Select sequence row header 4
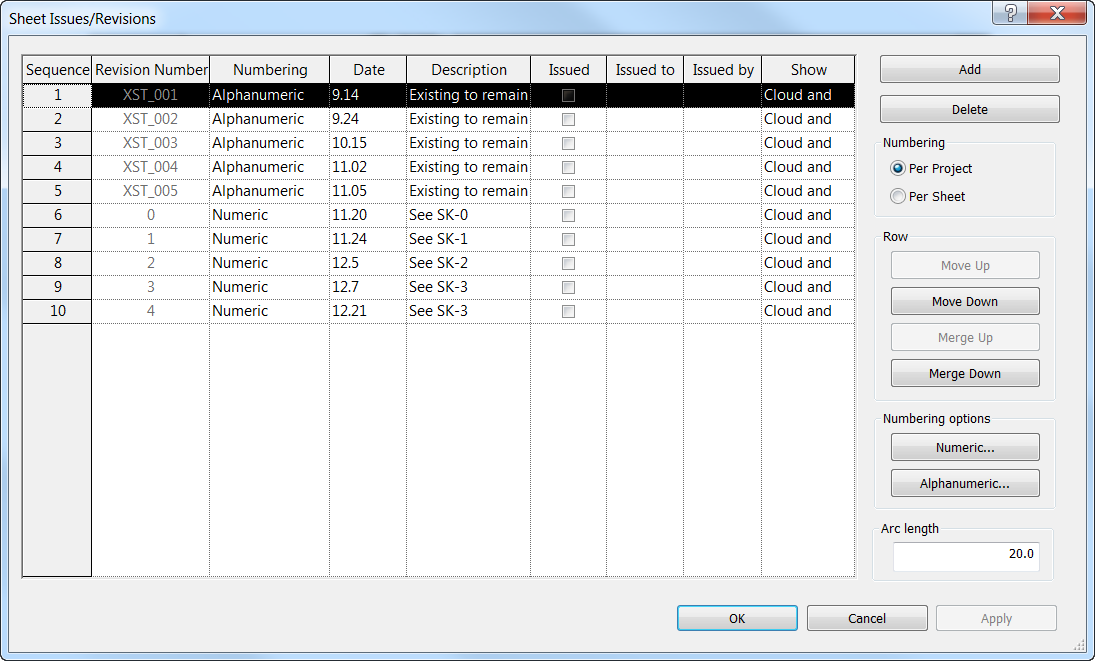Viewport: 1095px width, 661px height. 57,167
